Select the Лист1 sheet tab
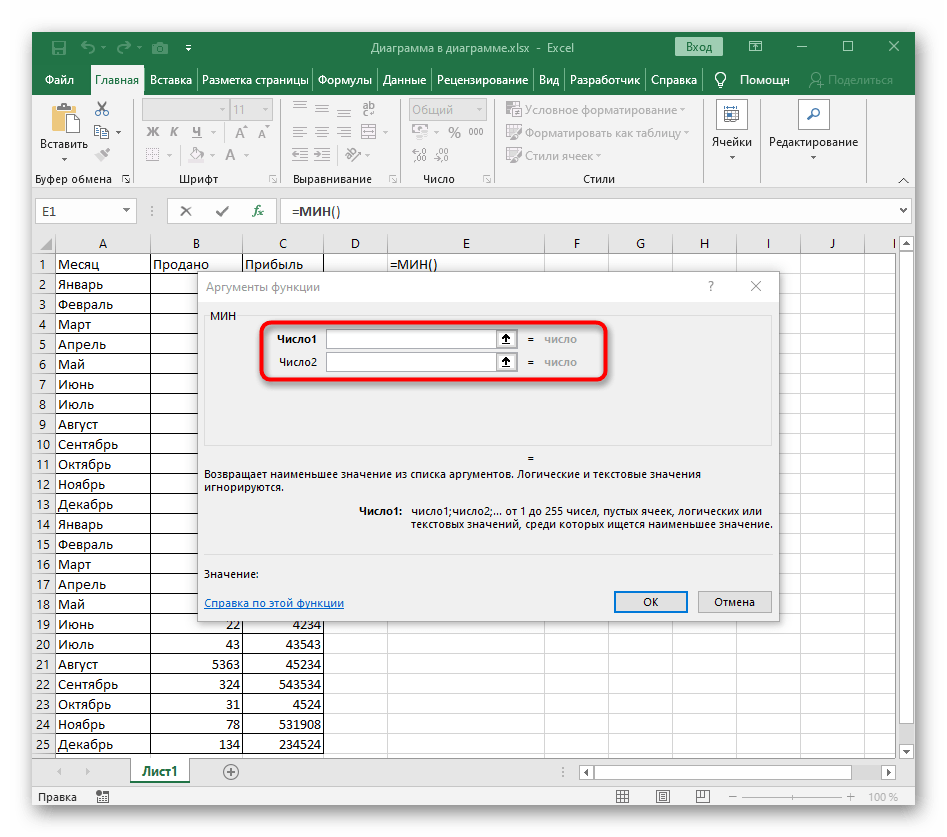This screenshot has width=947, height=837. 159,771
